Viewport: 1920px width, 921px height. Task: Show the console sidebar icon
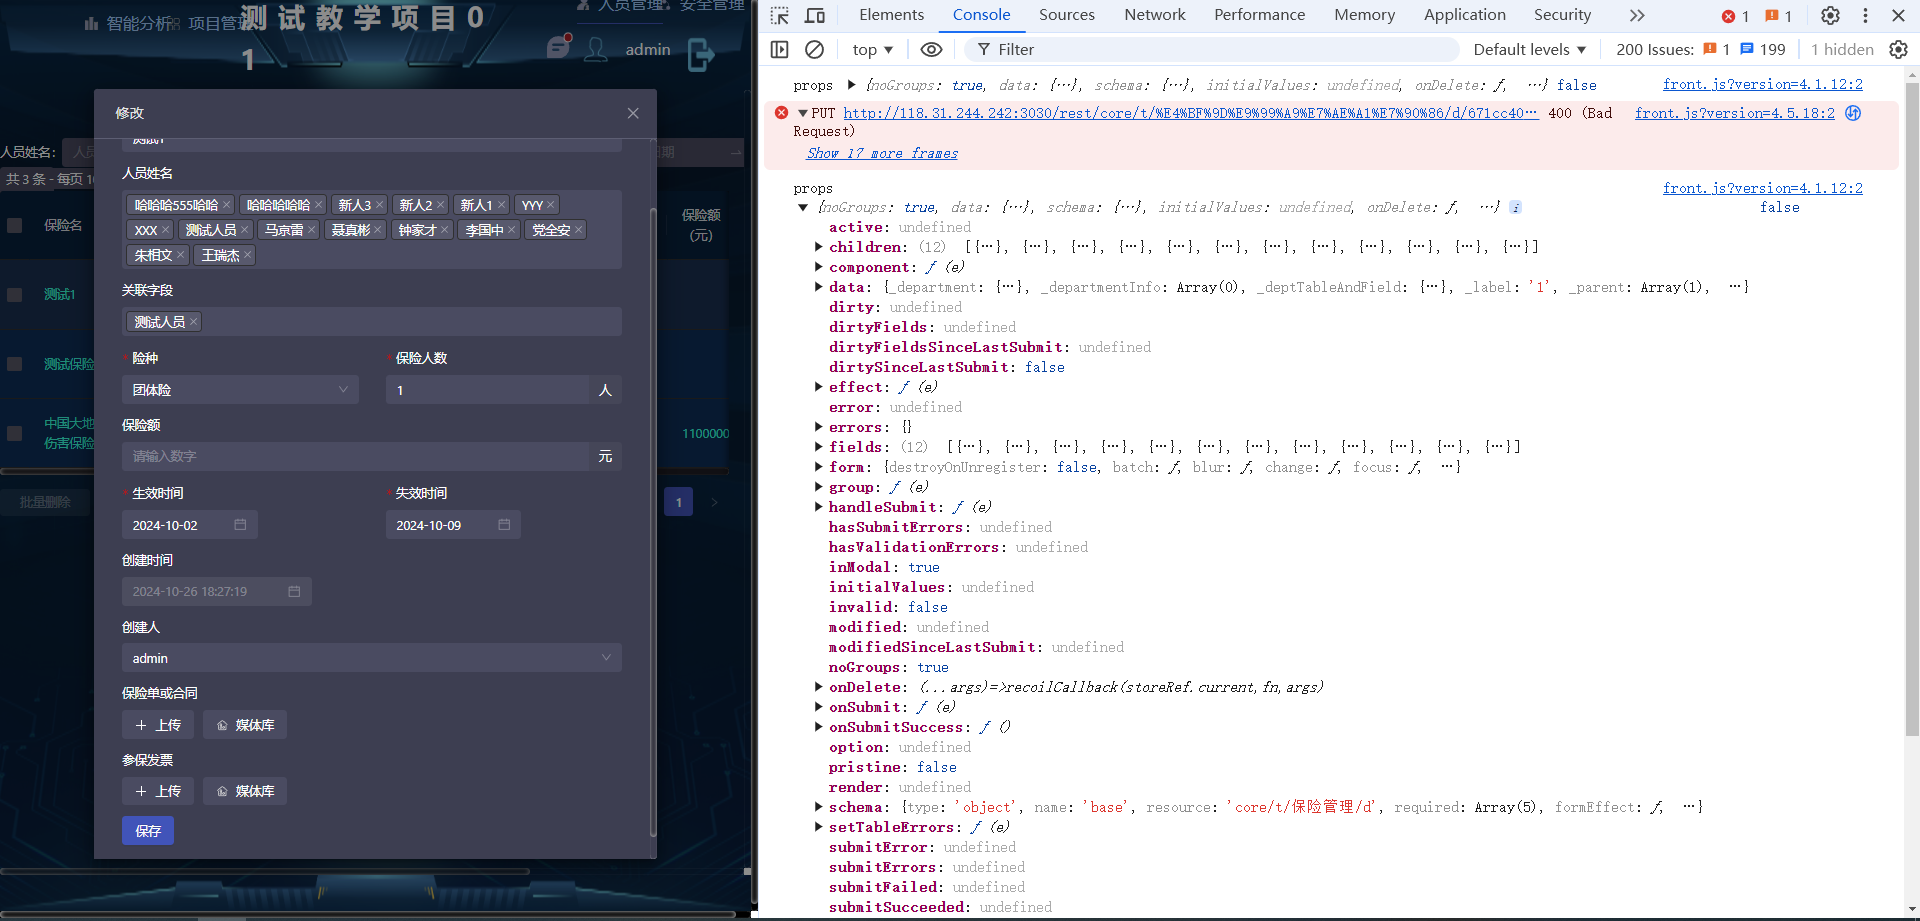780,49
